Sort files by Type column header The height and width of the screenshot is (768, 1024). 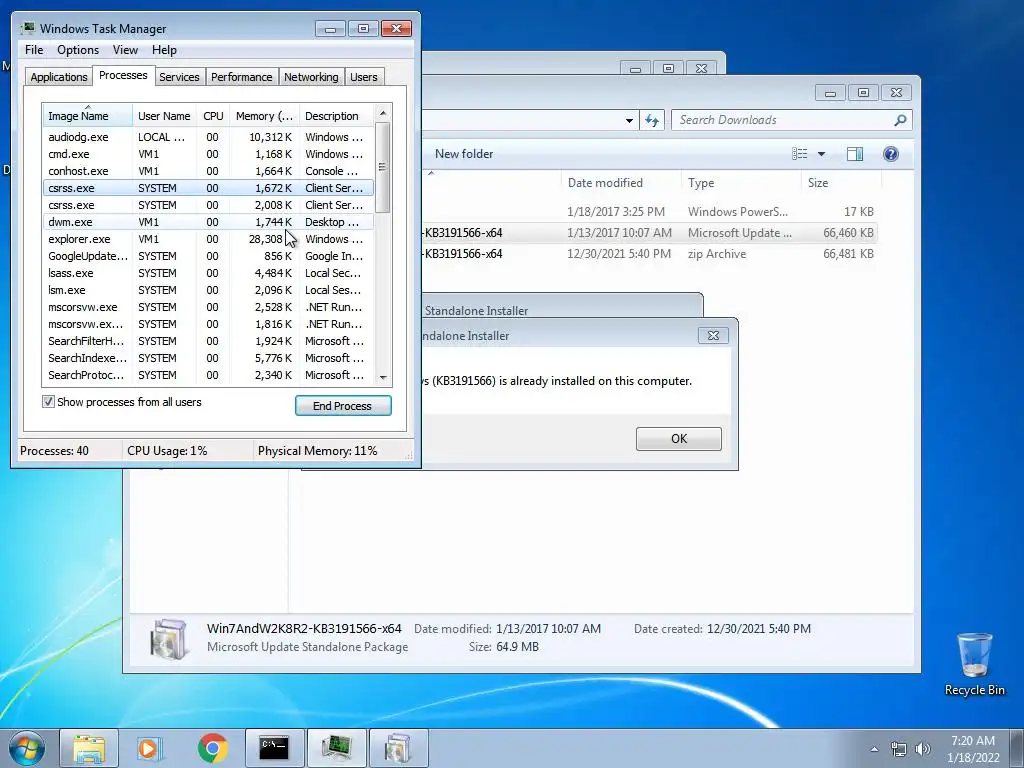coord(741,183)
